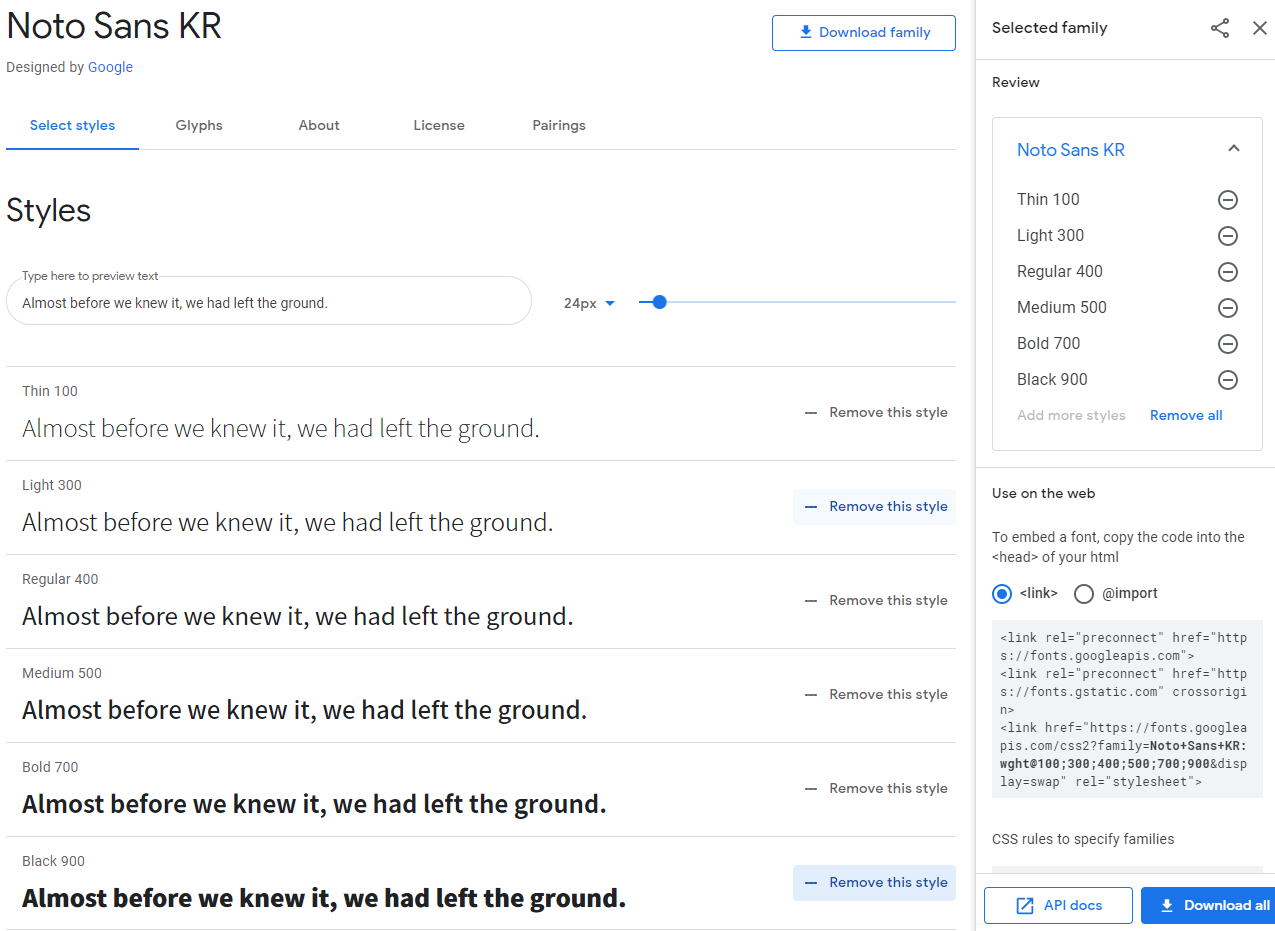Viewport: 1275px width, 931px height.
Task: Click Remove this style for Thin 100
Action: 876,413
